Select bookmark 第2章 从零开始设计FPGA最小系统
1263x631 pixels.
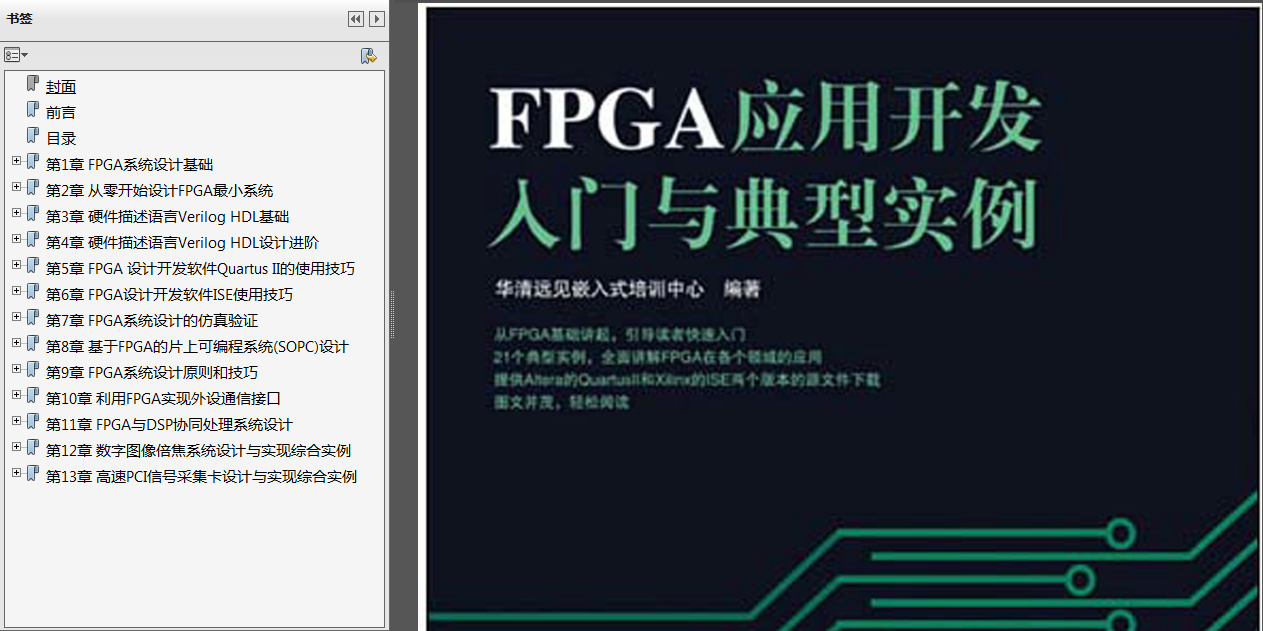(x=160, y=191)
